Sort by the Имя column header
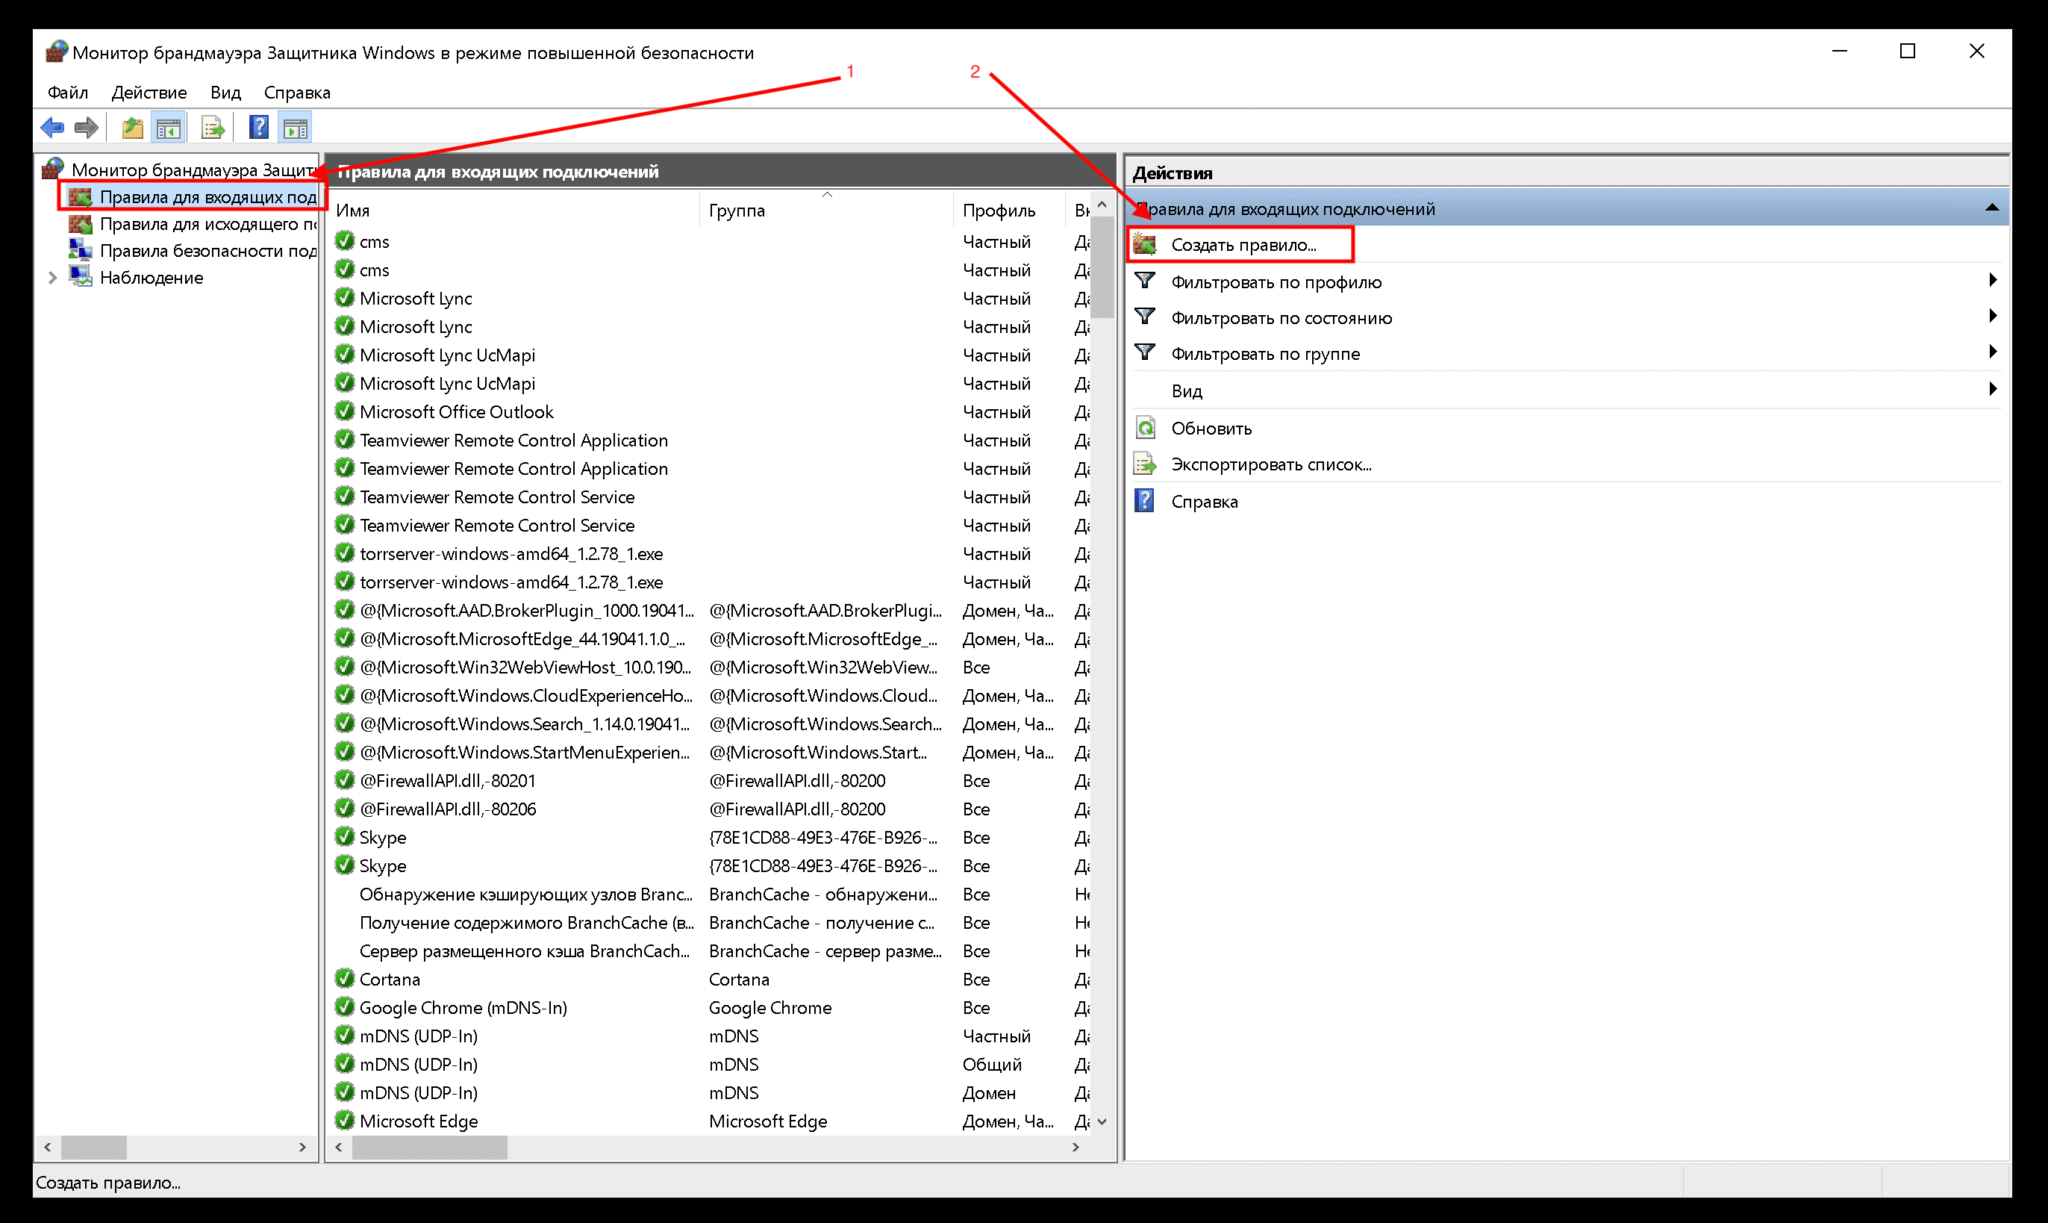Image resolution: width=2048 pixels, height=1223 pixels. (x=514, y=210)
